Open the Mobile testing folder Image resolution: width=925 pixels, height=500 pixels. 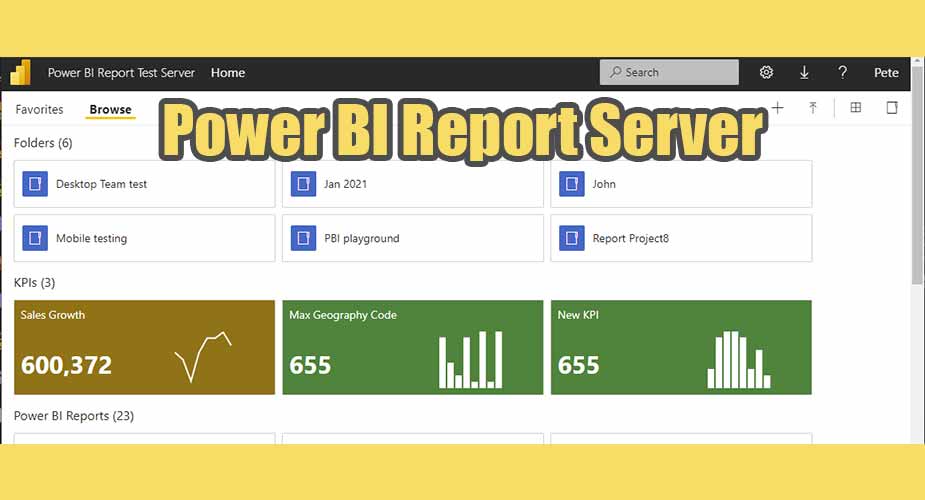(x=145, y=238)
